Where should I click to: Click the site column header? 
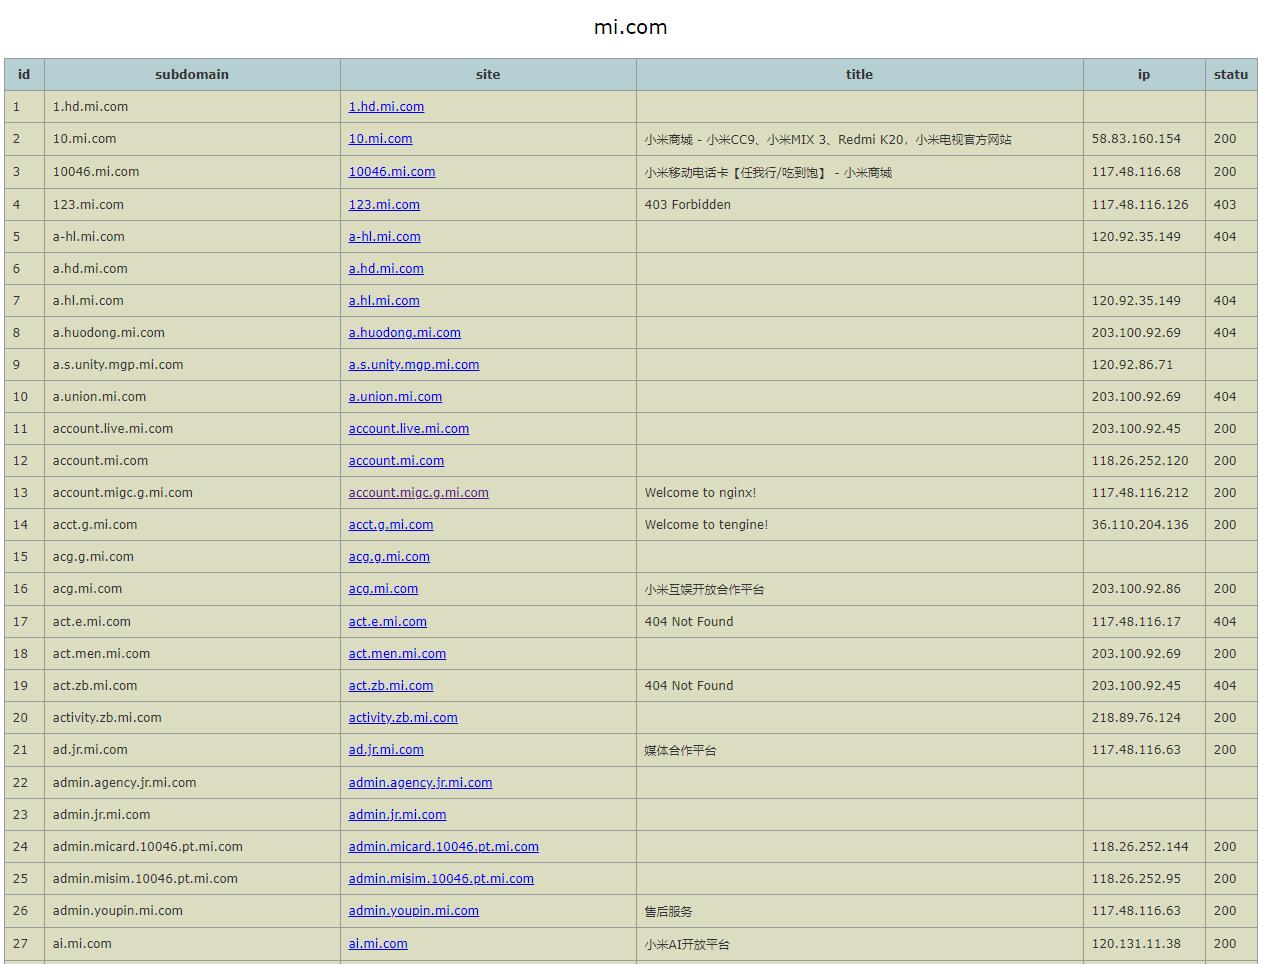pyautogui.click(x=488, y=74)
